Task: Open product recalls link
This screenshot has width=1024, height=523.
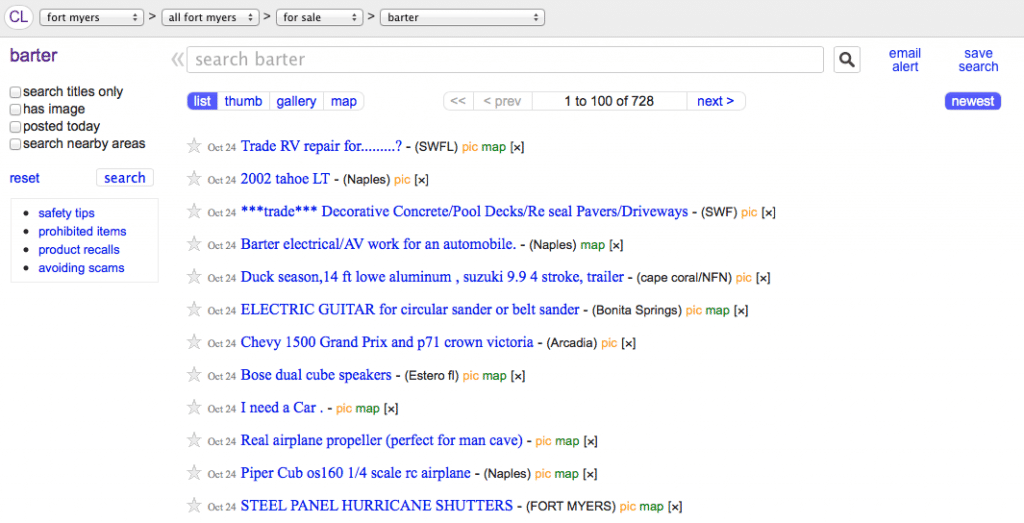Action: click(x=79, y=249)
